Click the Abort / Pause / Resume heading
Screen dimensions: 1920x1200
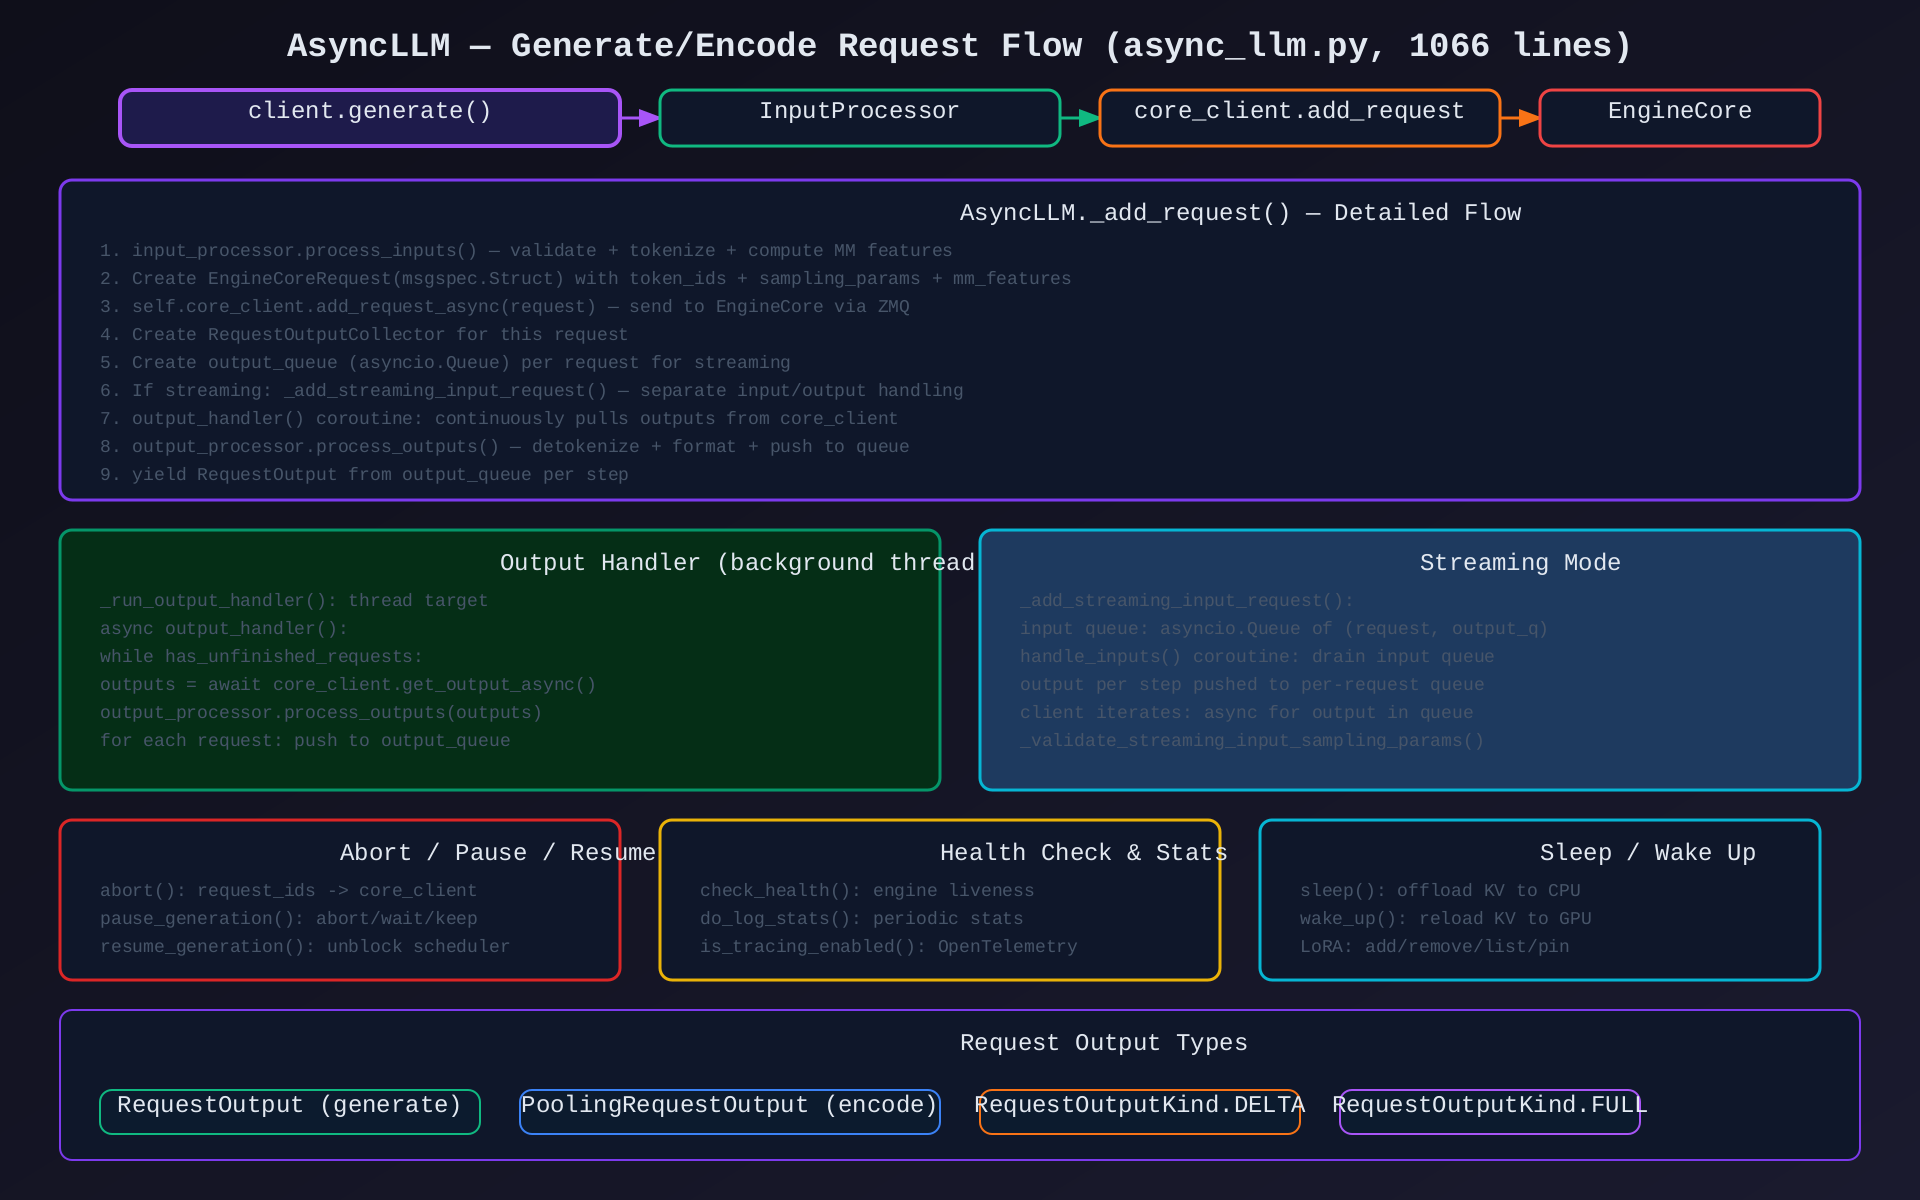(x=497, y=853)
